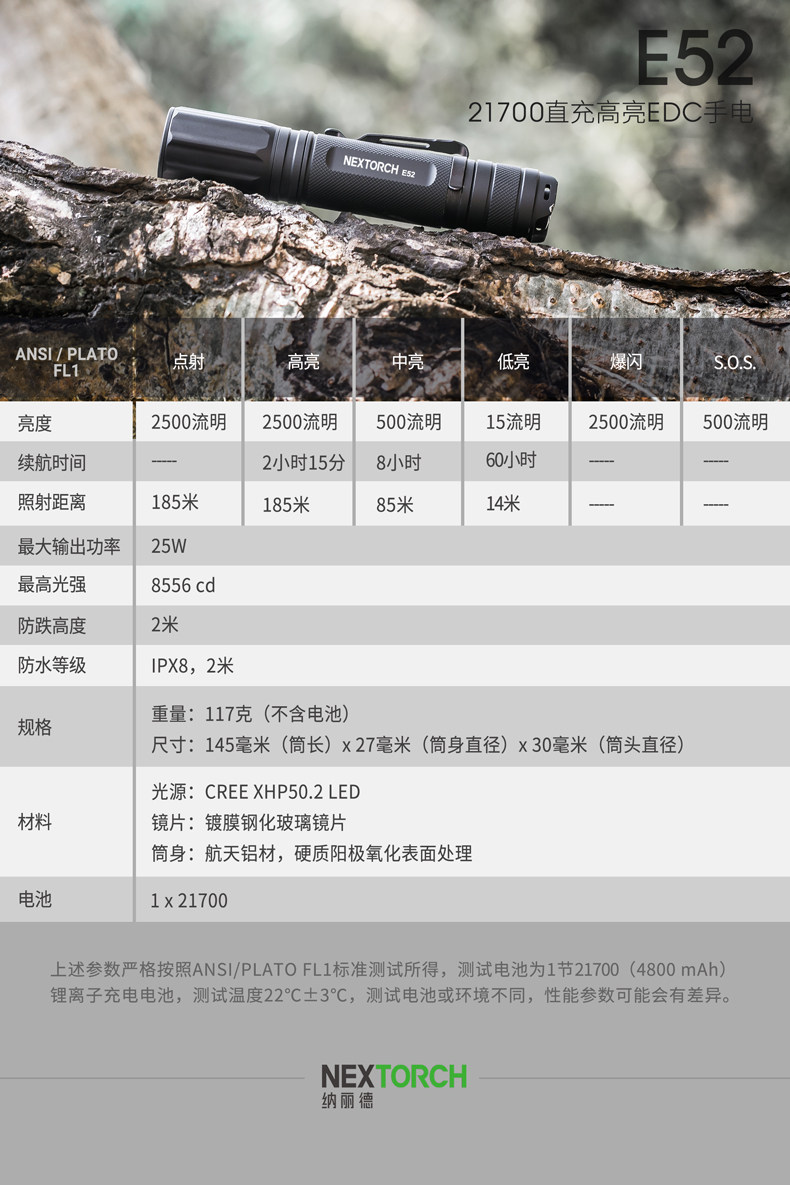
Task: Click the '规格' row label
Action: [x=35, y=727]
